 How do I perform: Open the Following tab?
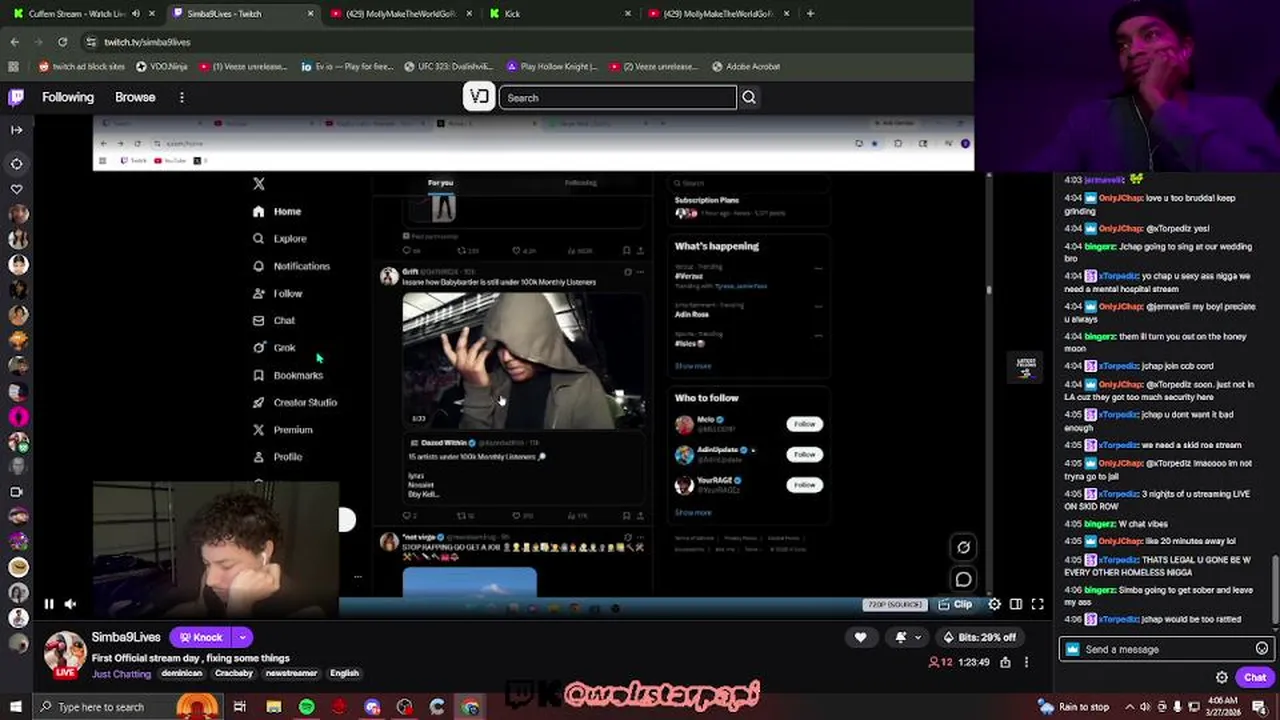pyautogui.click(x=68, y=97)
